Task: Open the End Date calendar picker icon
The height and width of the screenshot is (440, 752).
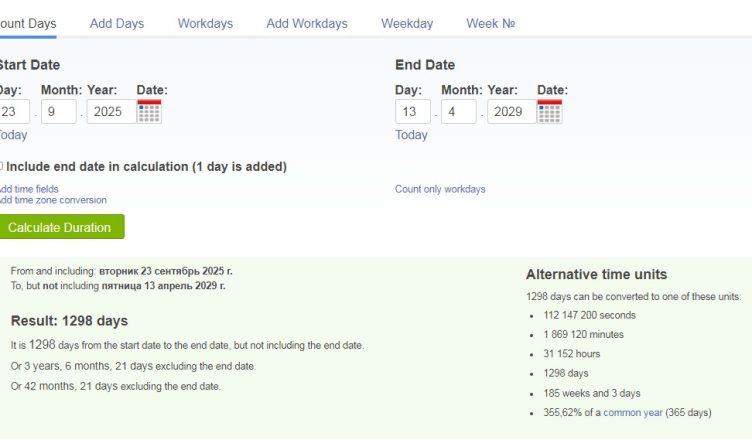Action: [x=549, y=111]
